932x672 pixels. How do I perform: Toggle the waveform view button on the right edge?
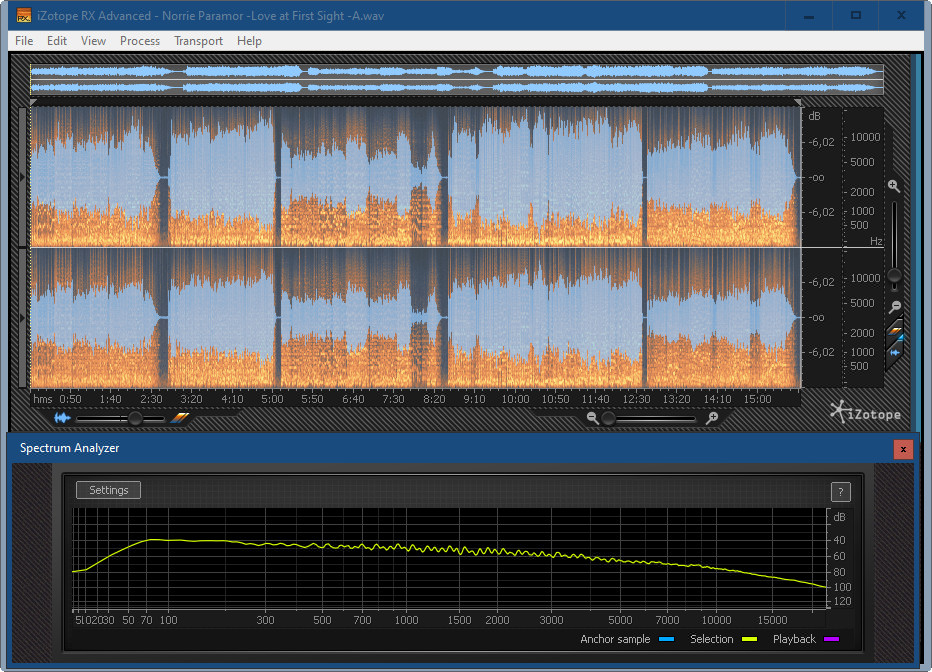(895, 351)
